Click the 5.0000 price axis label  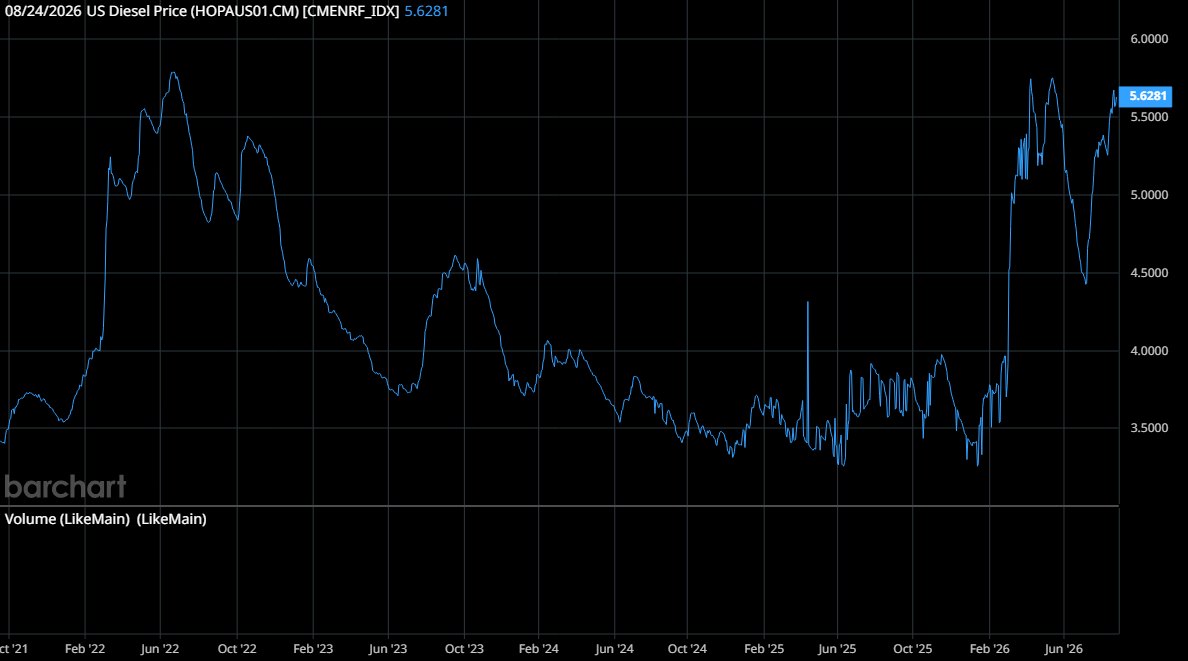pyautogui.click(x=1149, y=195)
